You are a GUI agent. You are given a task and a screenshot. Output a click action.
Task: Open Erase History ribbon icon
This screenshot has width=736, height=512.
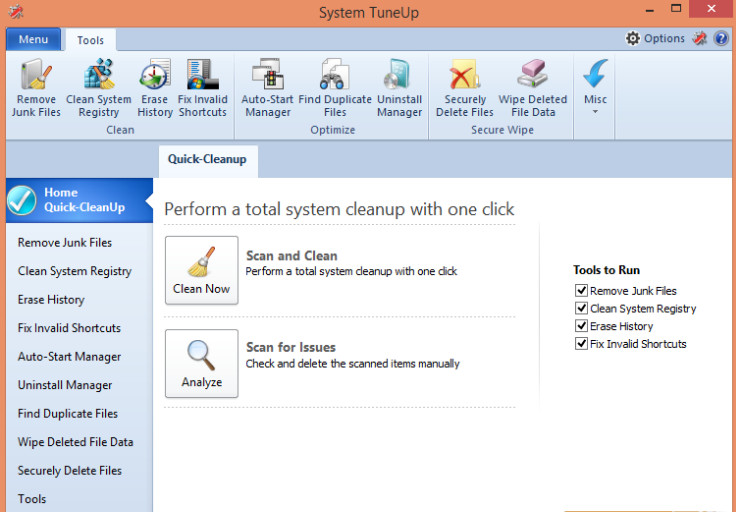point(154,88)
